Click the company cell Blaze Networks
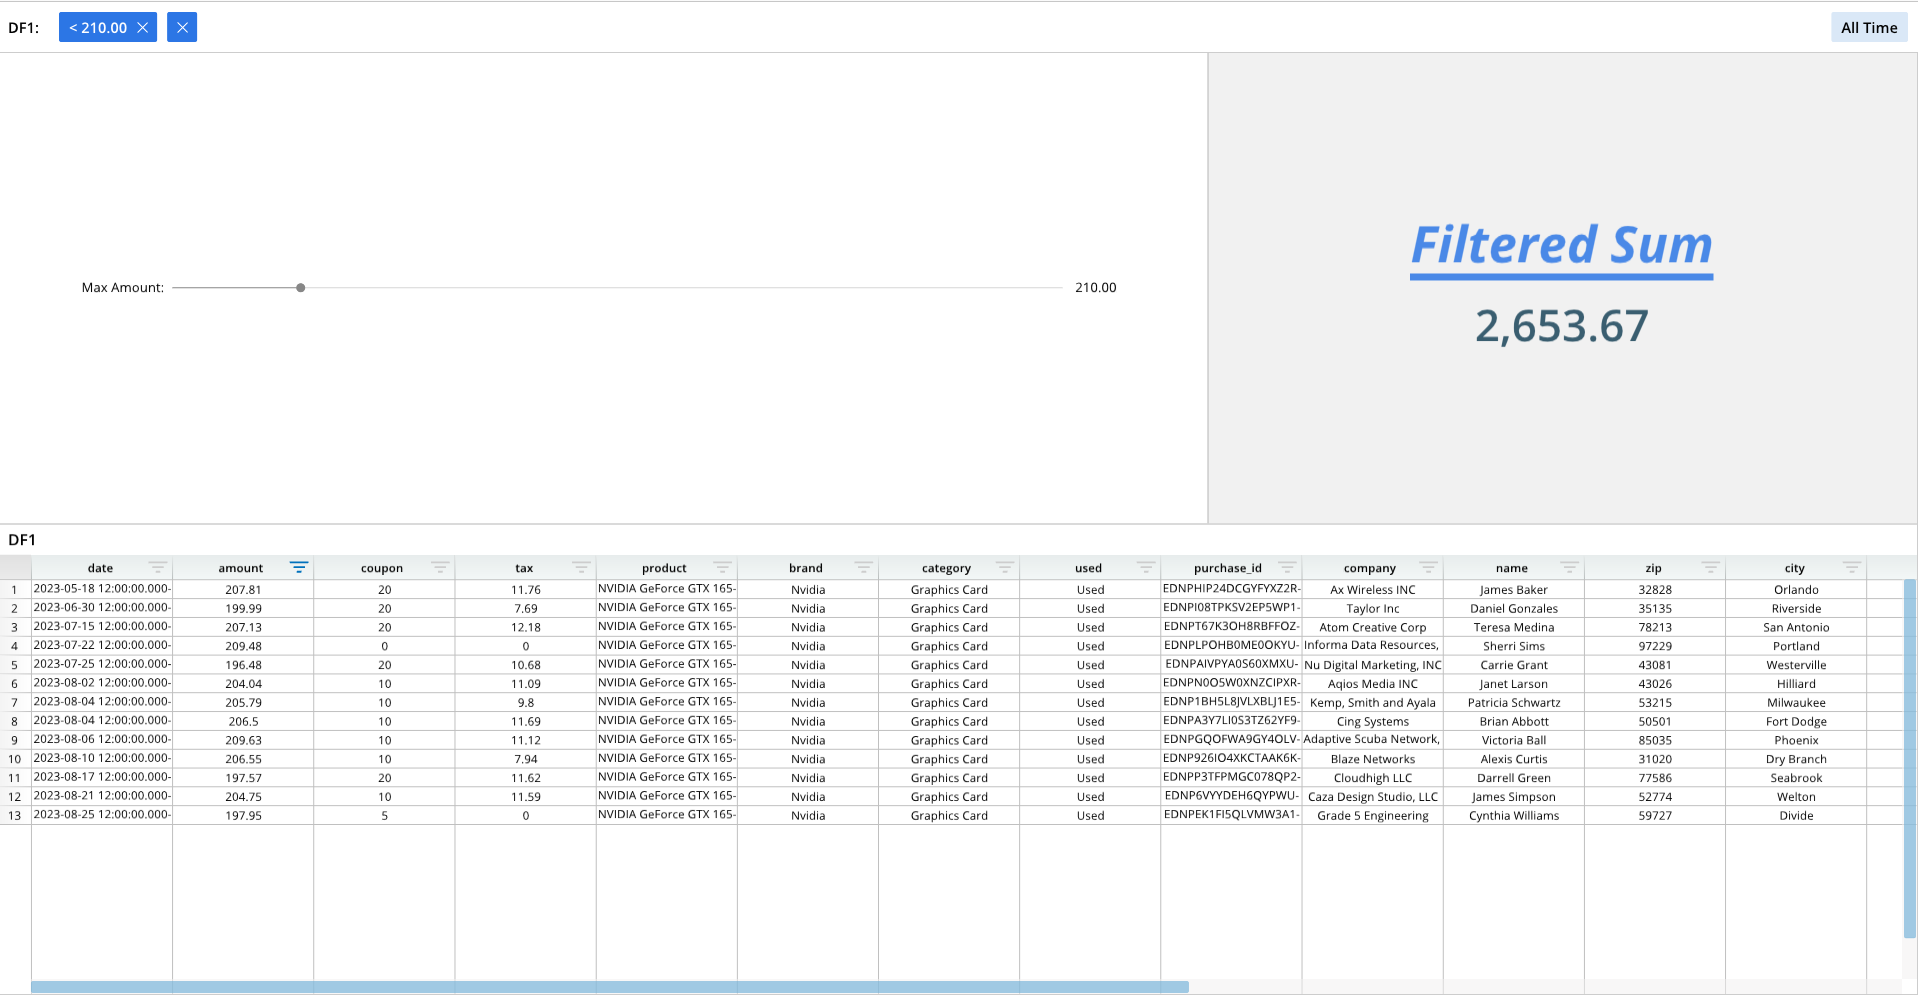 (x=1372, y=760)
